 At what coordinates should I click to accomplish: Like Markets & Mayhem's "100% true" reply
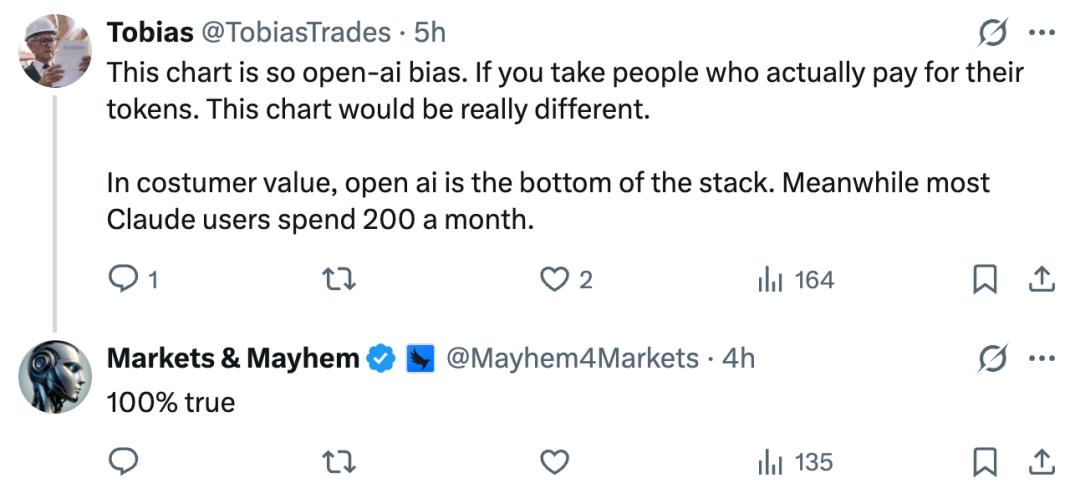554,462
